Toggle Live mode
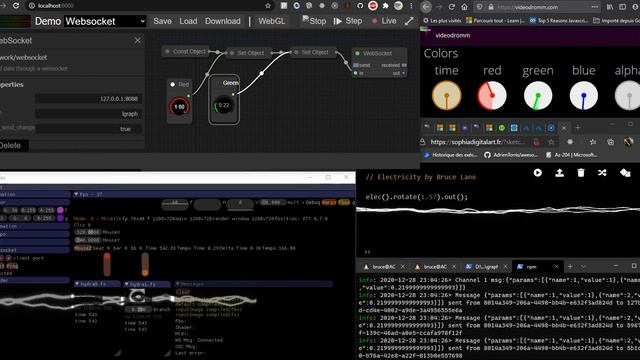Image resolution: width=640 pixels, height=360 pixels. coord(384,21)
